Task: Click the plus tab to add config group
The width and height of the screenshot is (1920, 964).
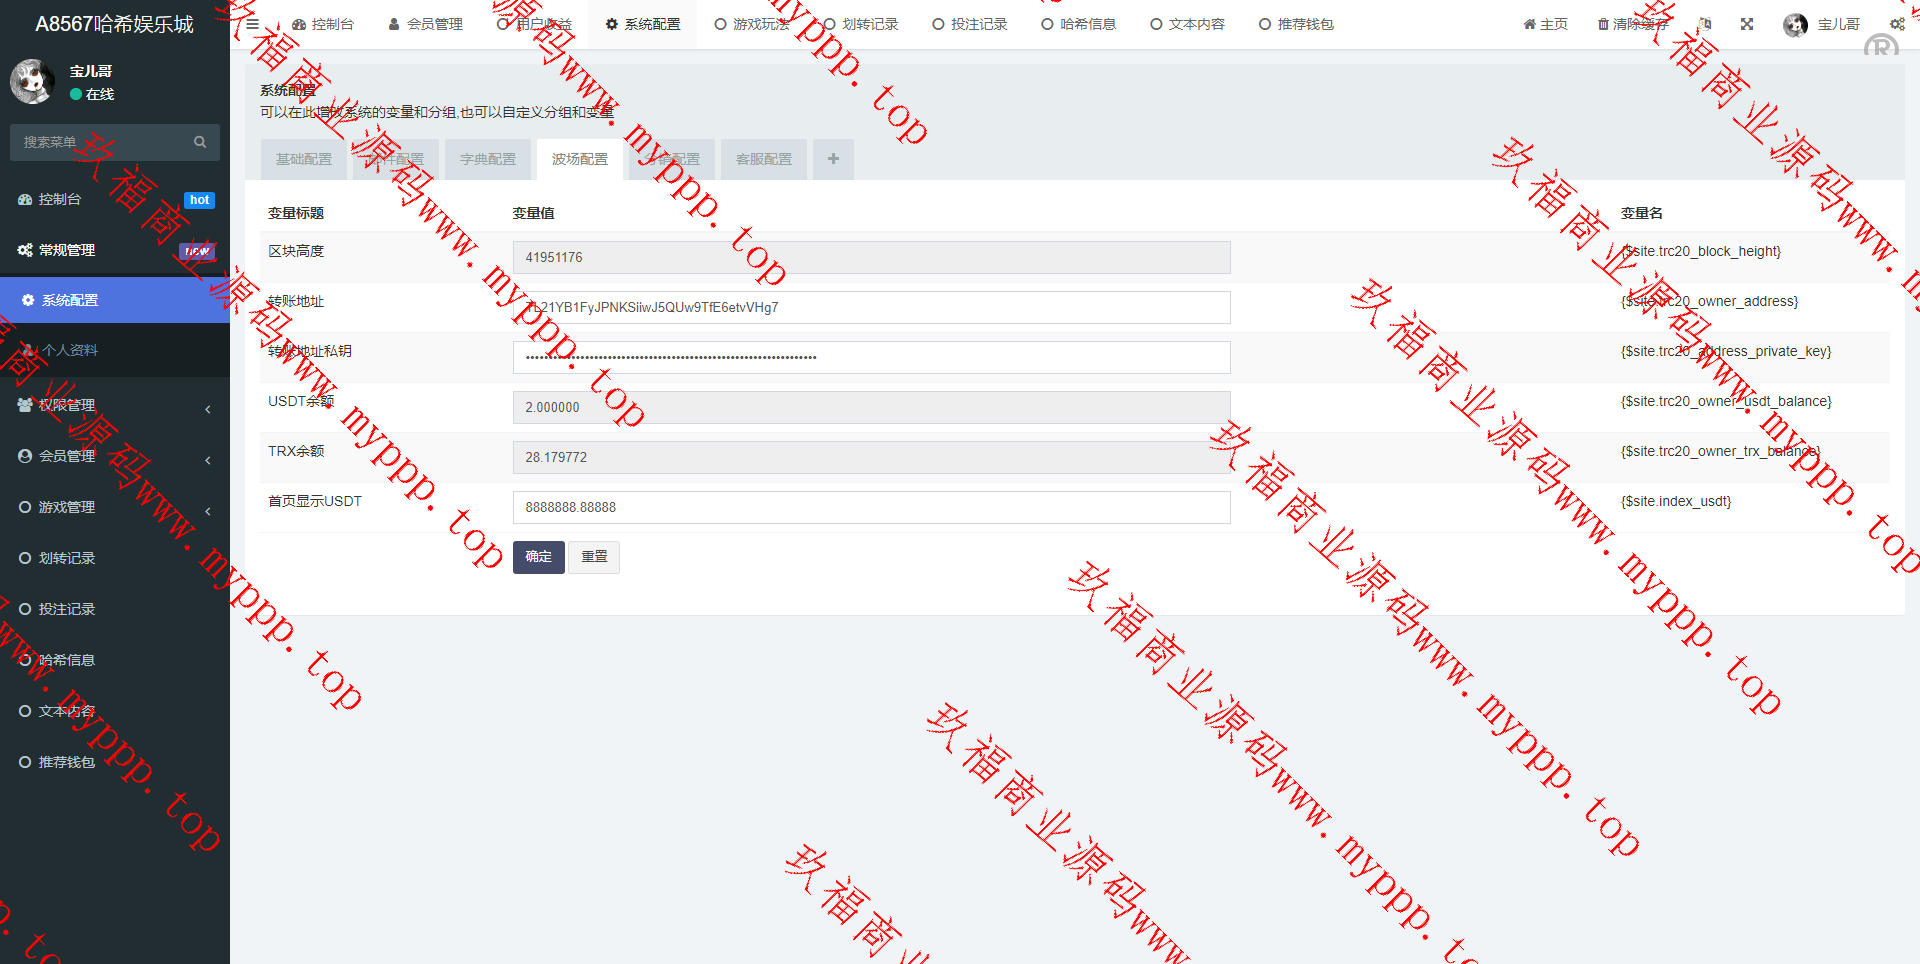Action: pos(833,159)
